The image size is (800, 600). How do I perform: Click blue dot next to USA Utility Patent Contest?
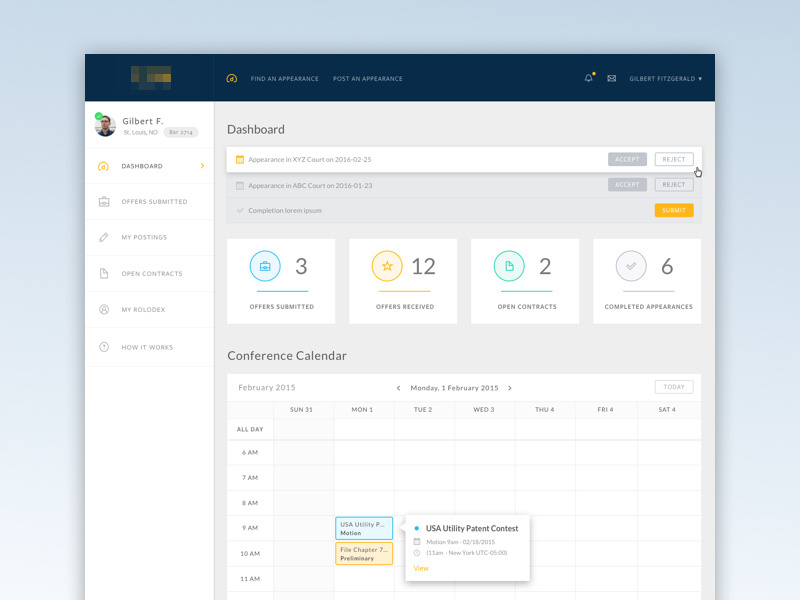point(417,529)
